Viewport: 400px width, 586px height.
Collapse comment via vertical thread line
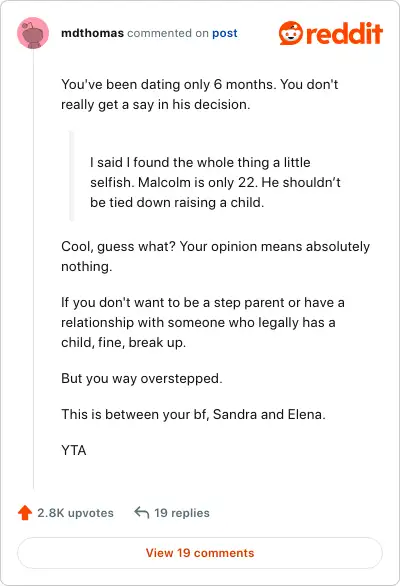pyautogui.click(x=33, y=269)
